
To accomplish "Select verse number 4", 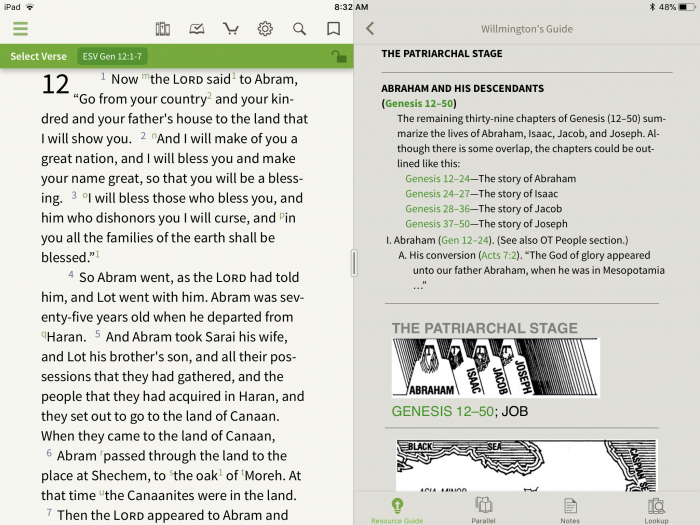I will [71, 274].
